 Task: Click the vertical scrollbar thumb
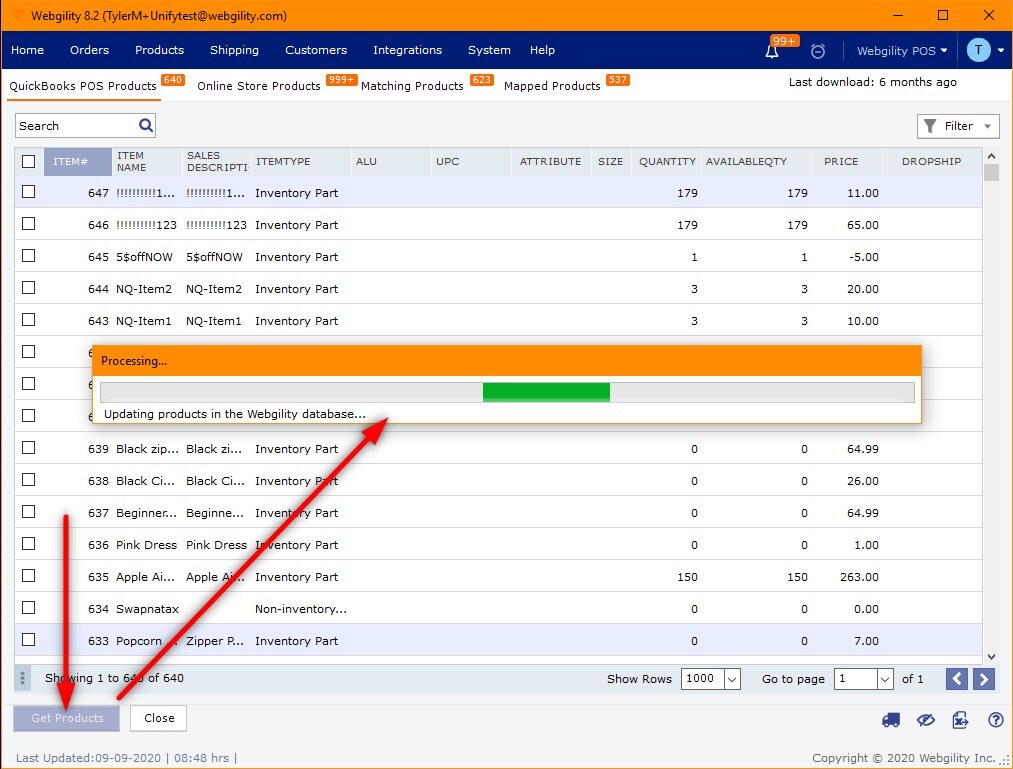point(991,173)
